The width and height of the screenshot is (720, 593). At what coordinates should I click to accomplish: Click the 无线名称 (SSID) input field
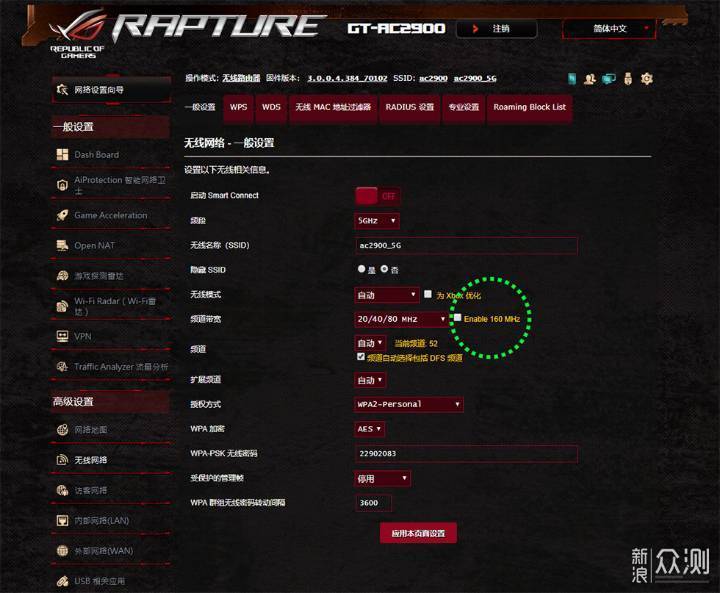pyautogui.click(x=466, y=246)
